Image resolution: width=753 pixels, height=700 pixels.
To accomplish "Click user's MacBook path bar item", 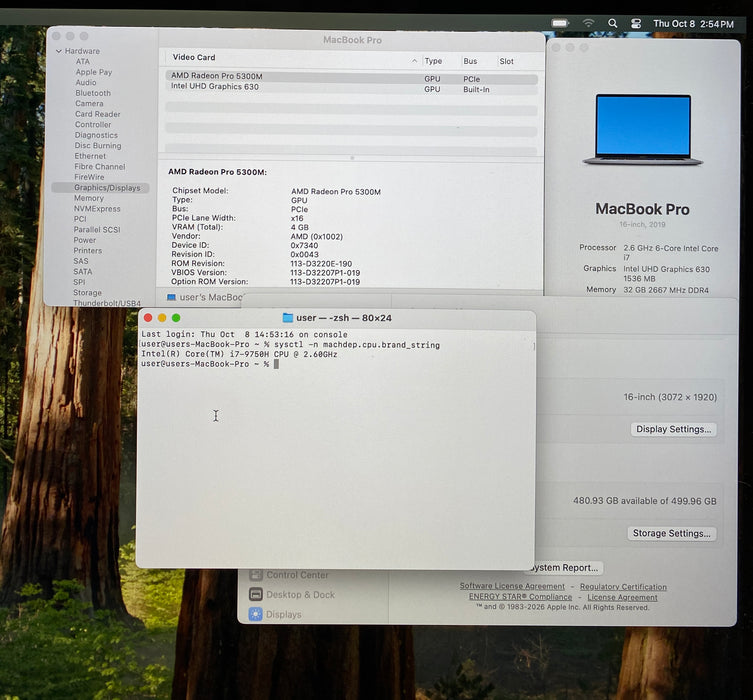I will (x=206, y=297).
